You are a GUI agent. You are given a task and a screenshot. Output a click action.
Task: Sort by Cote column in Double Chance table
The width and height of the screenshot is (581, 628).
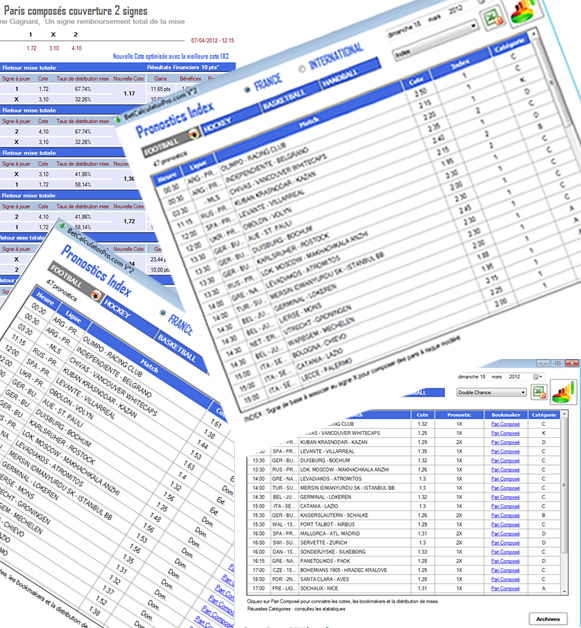pyautogui.click(x=422, y=415)
